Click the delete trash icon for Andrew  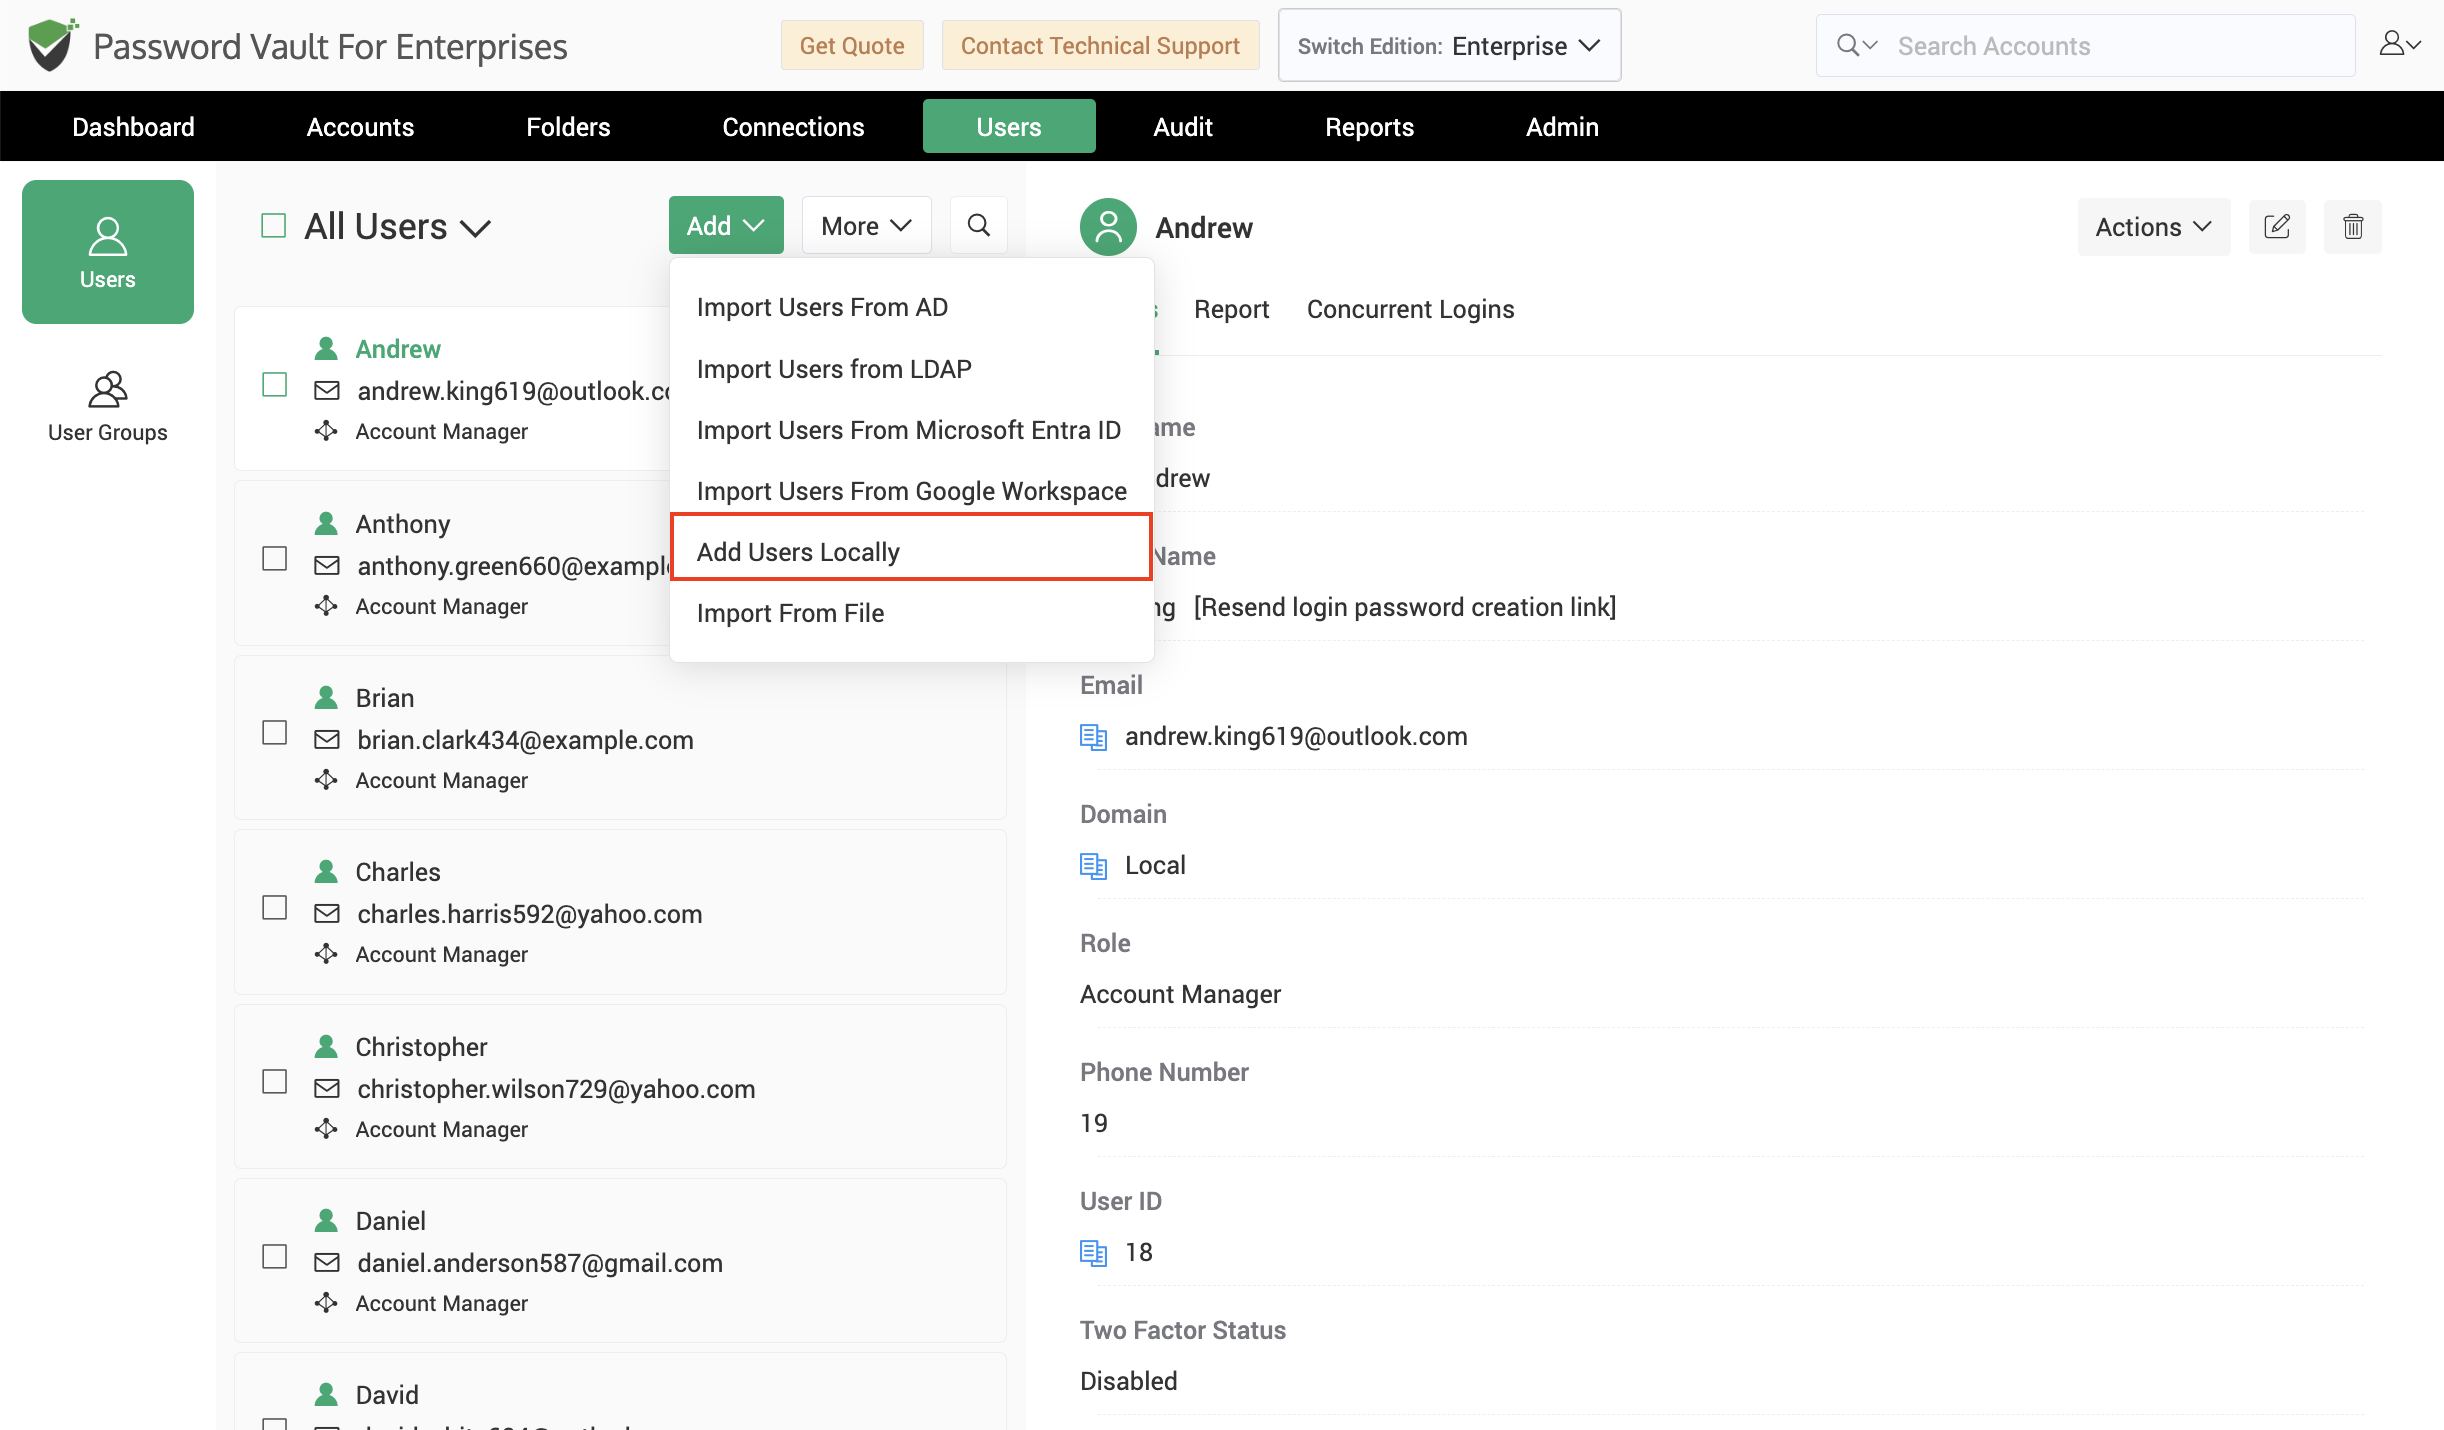tap(2353, 227)
